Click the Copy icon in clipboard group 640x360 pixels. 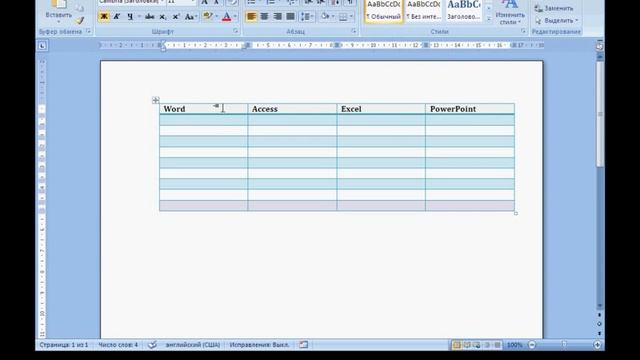[80, 8]
